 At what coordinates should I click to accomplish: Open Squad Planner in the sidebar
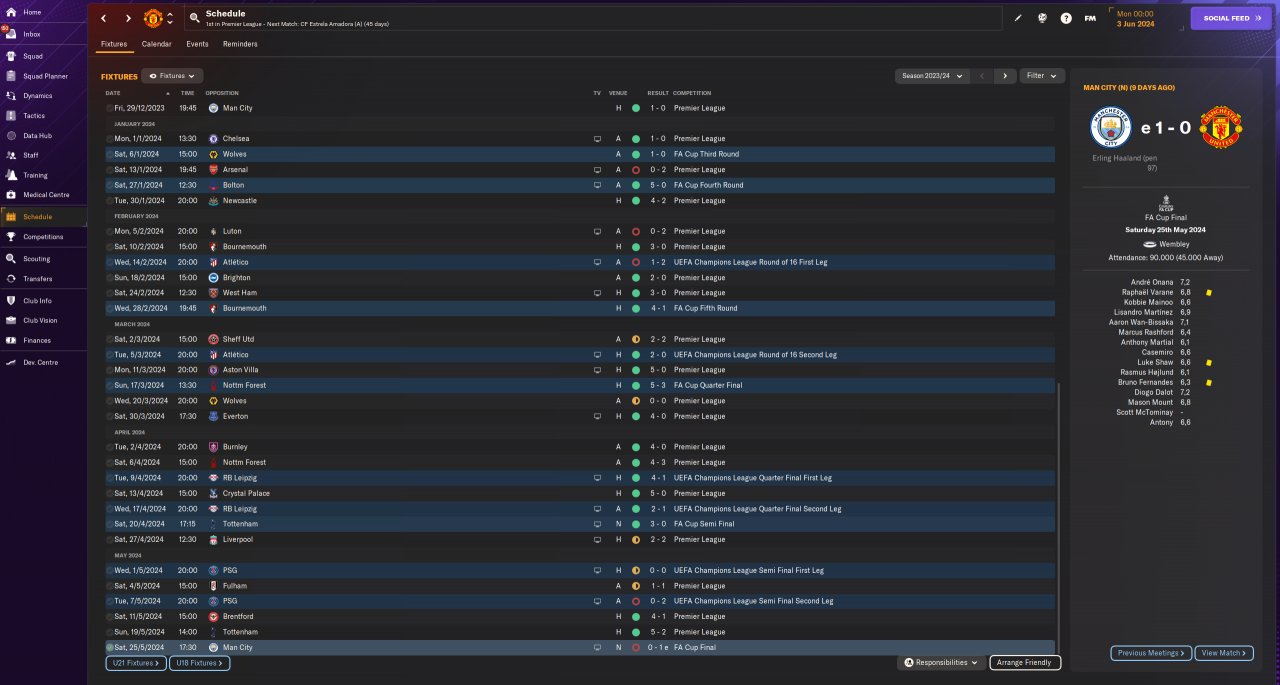[45, 76]
